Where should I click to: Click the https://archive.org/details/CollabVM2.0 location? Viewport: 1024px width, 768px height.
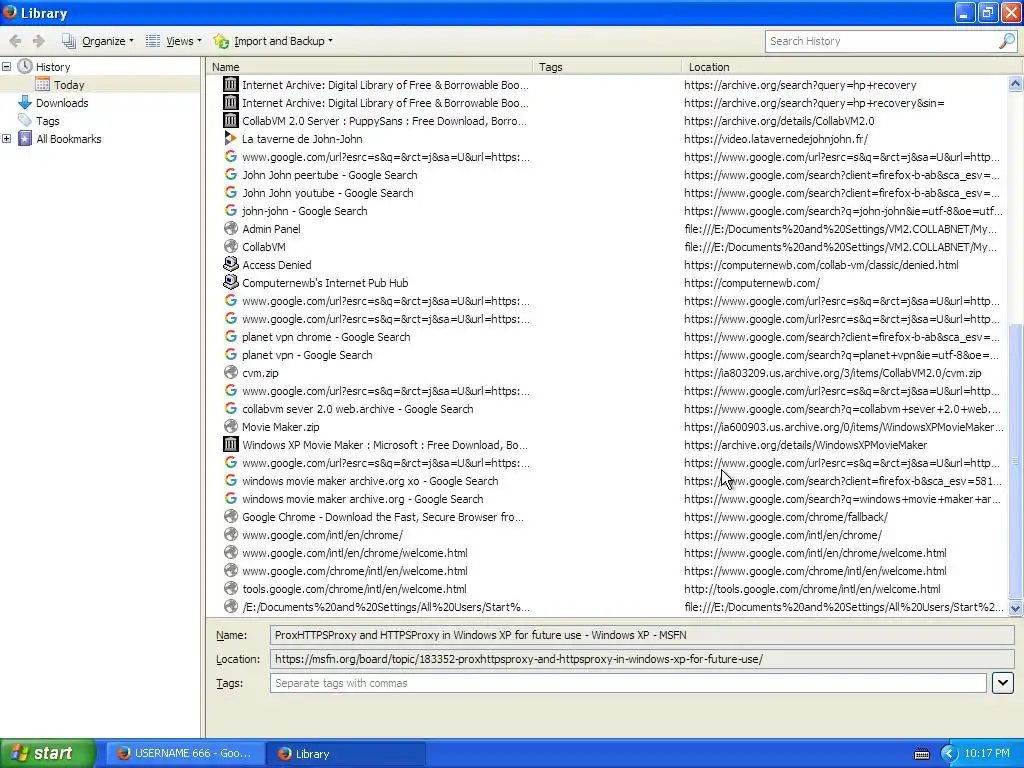coord(779,121)
